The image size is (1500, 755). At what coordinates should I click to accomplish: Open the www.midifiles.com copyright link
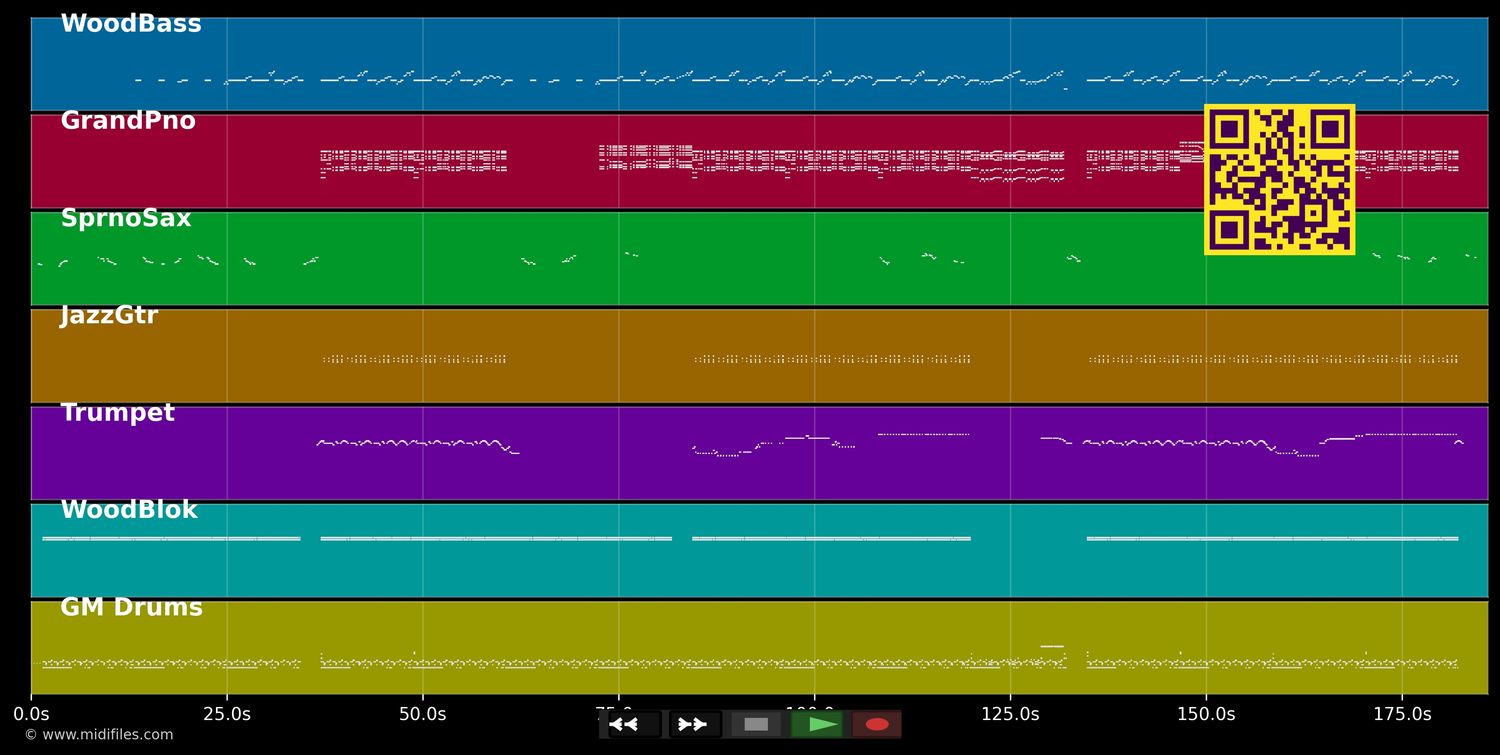[99, 735]
